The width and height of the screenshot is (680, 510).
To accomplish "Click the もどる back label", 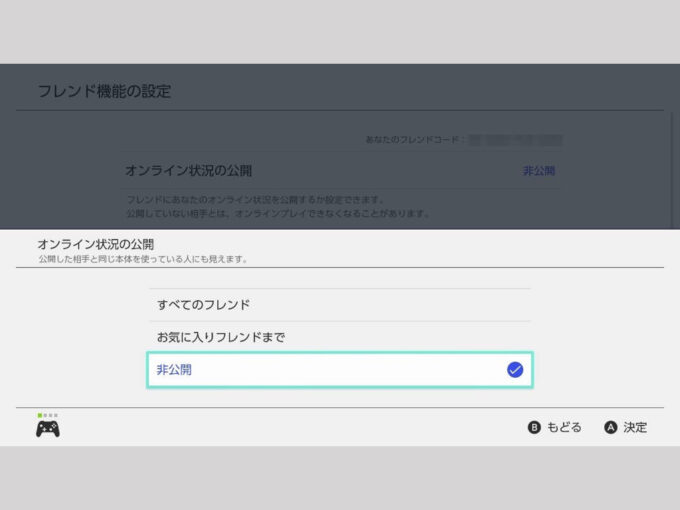I will pos(564,428).
